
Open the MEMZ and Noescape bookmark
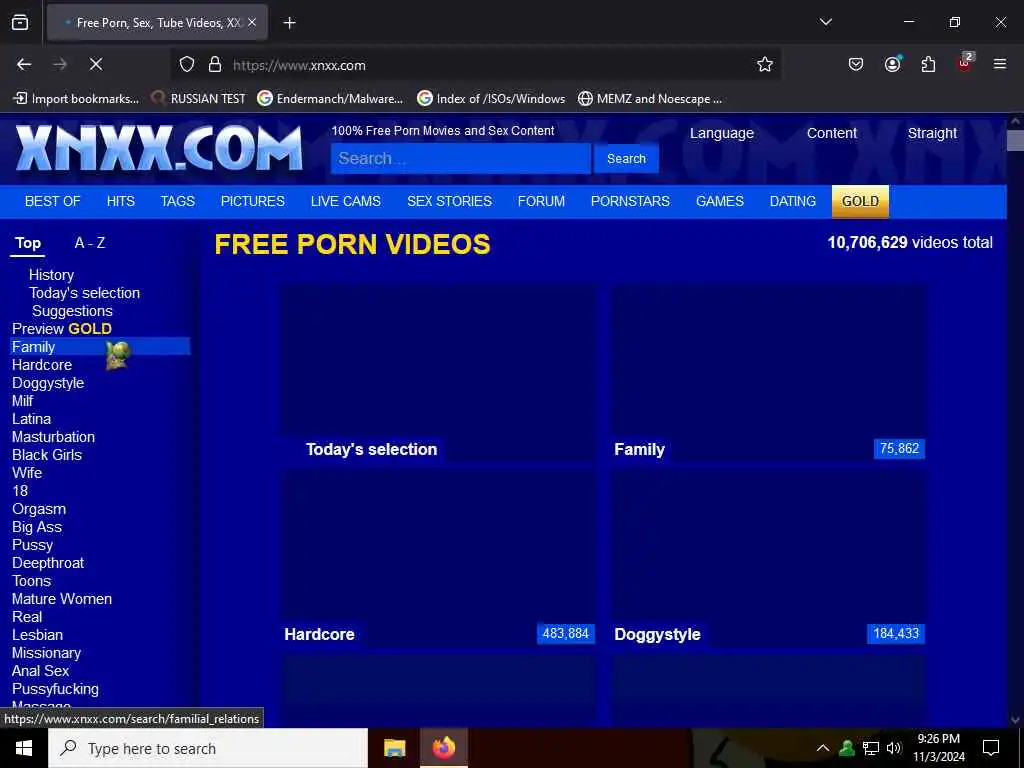click(650, 99)
